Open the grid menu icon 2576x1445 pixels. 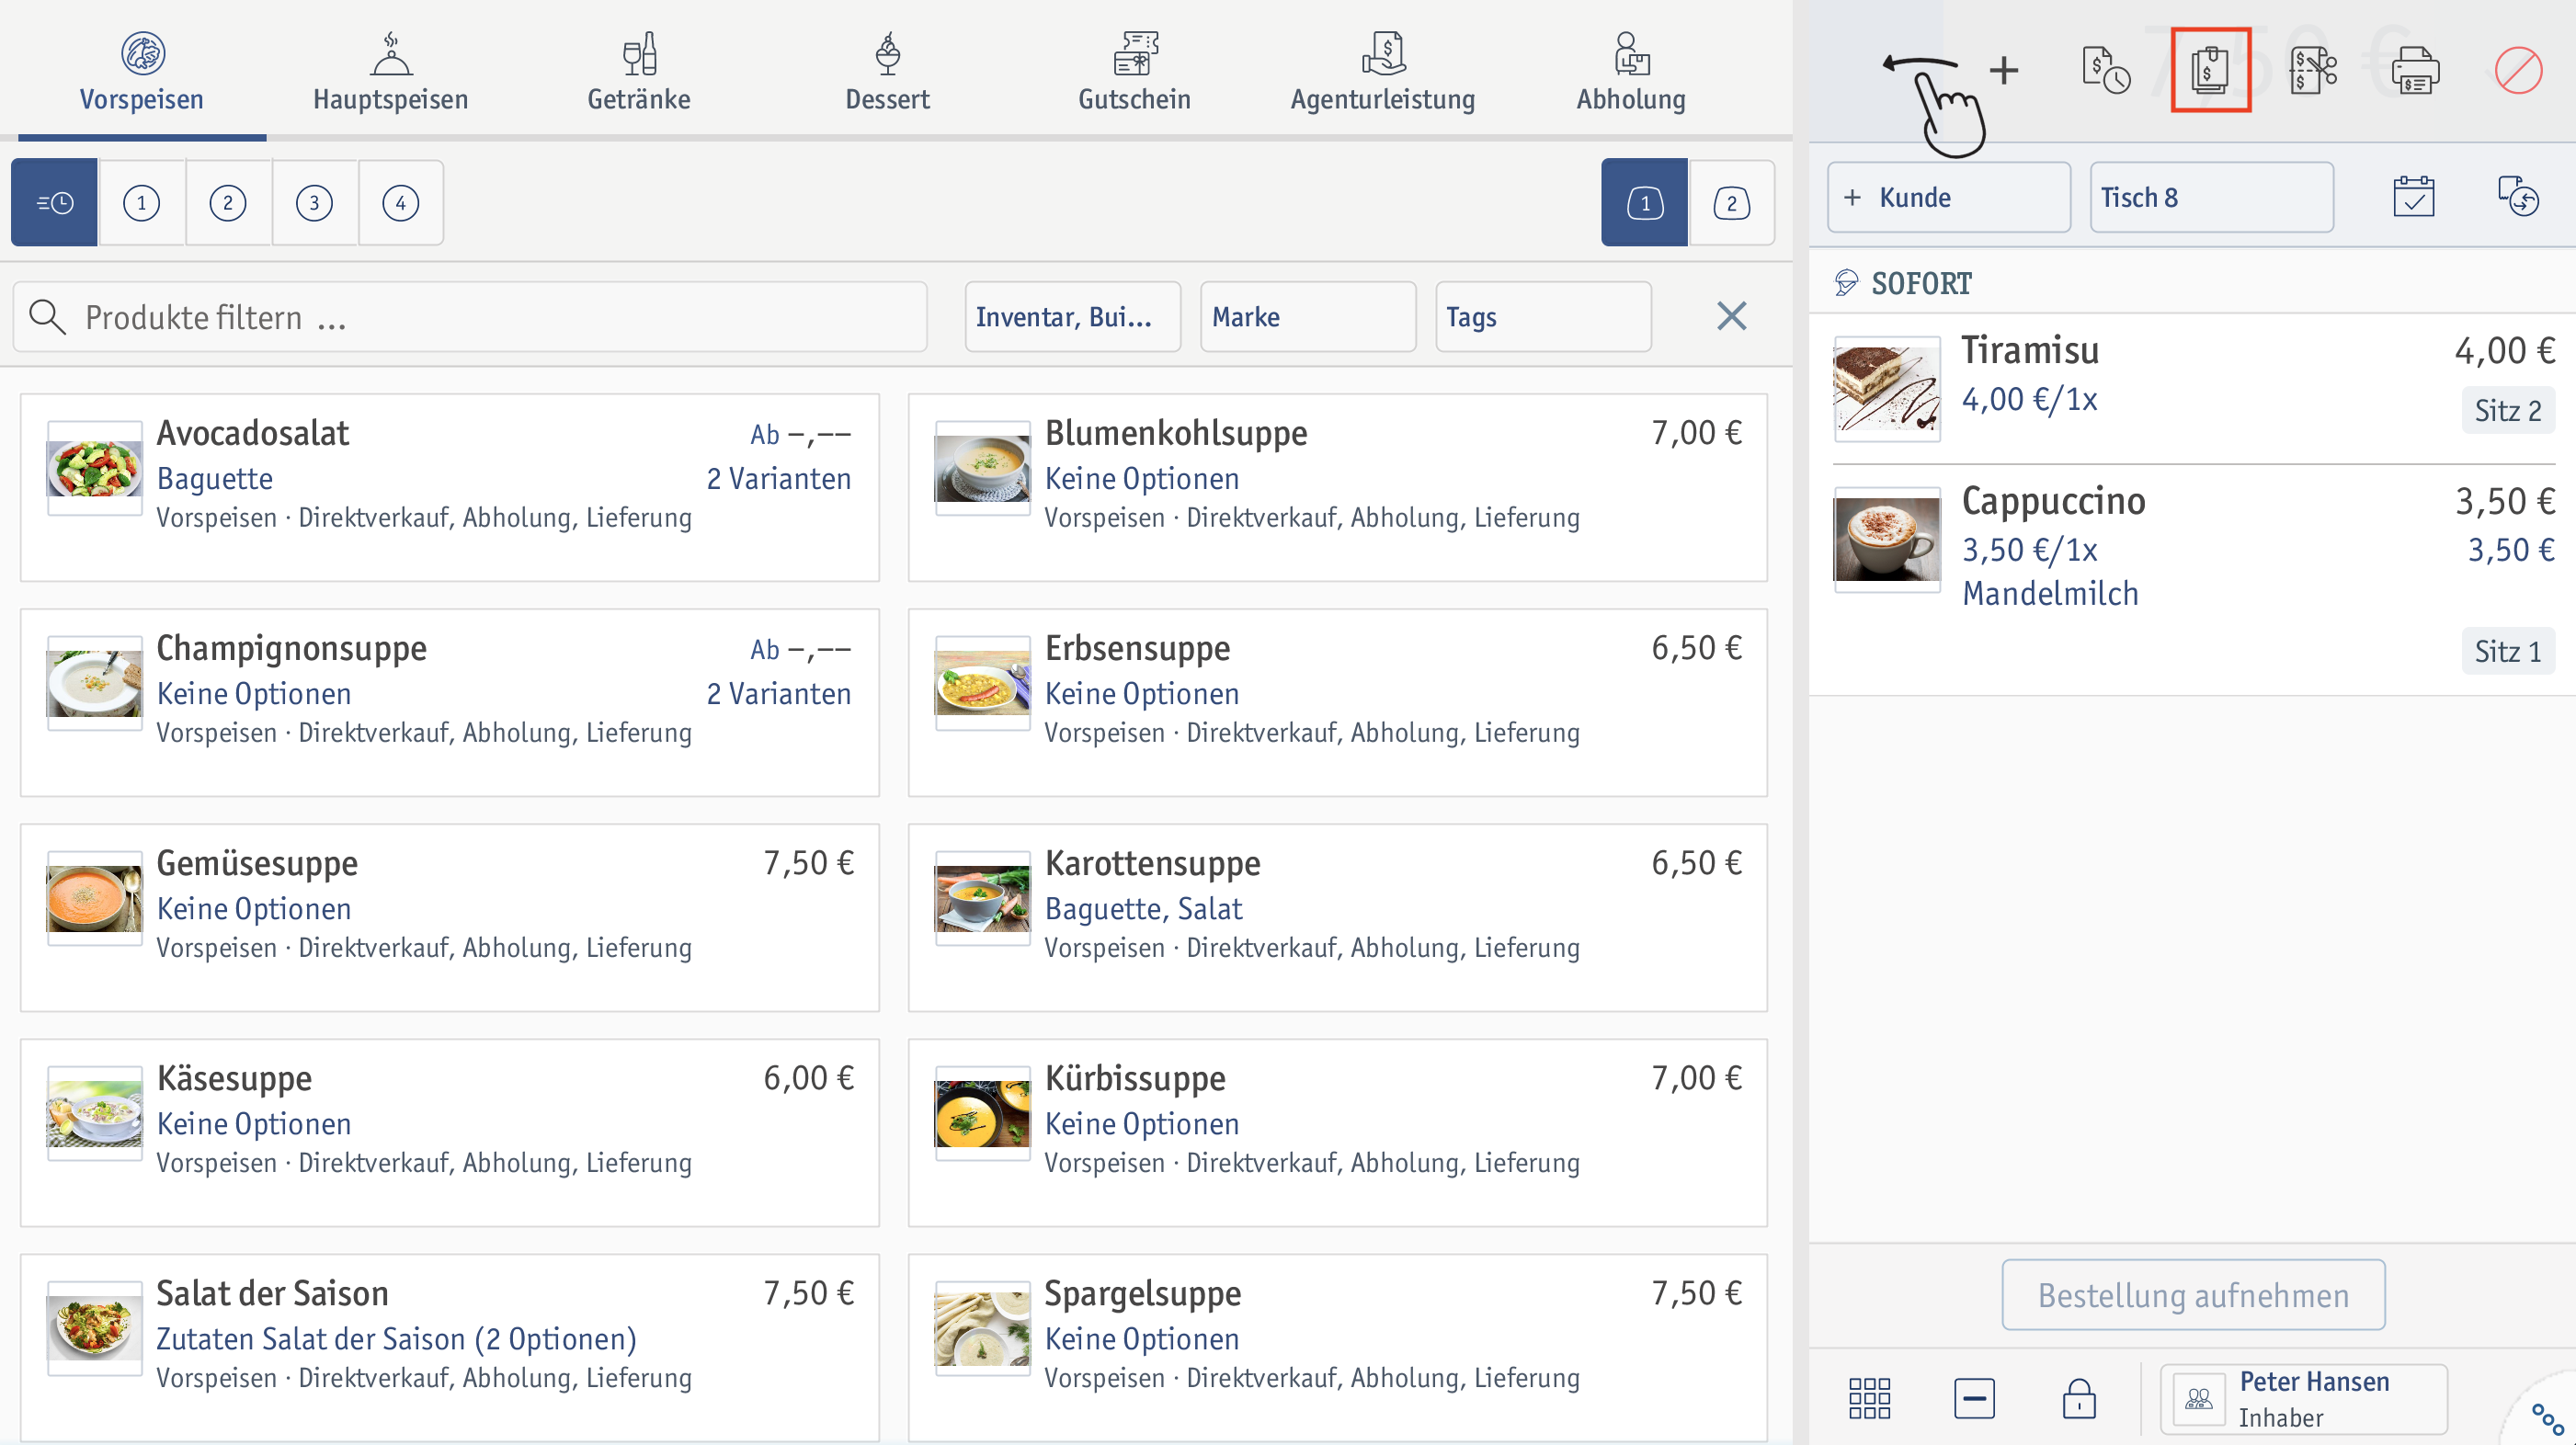pos(1869,1398)
